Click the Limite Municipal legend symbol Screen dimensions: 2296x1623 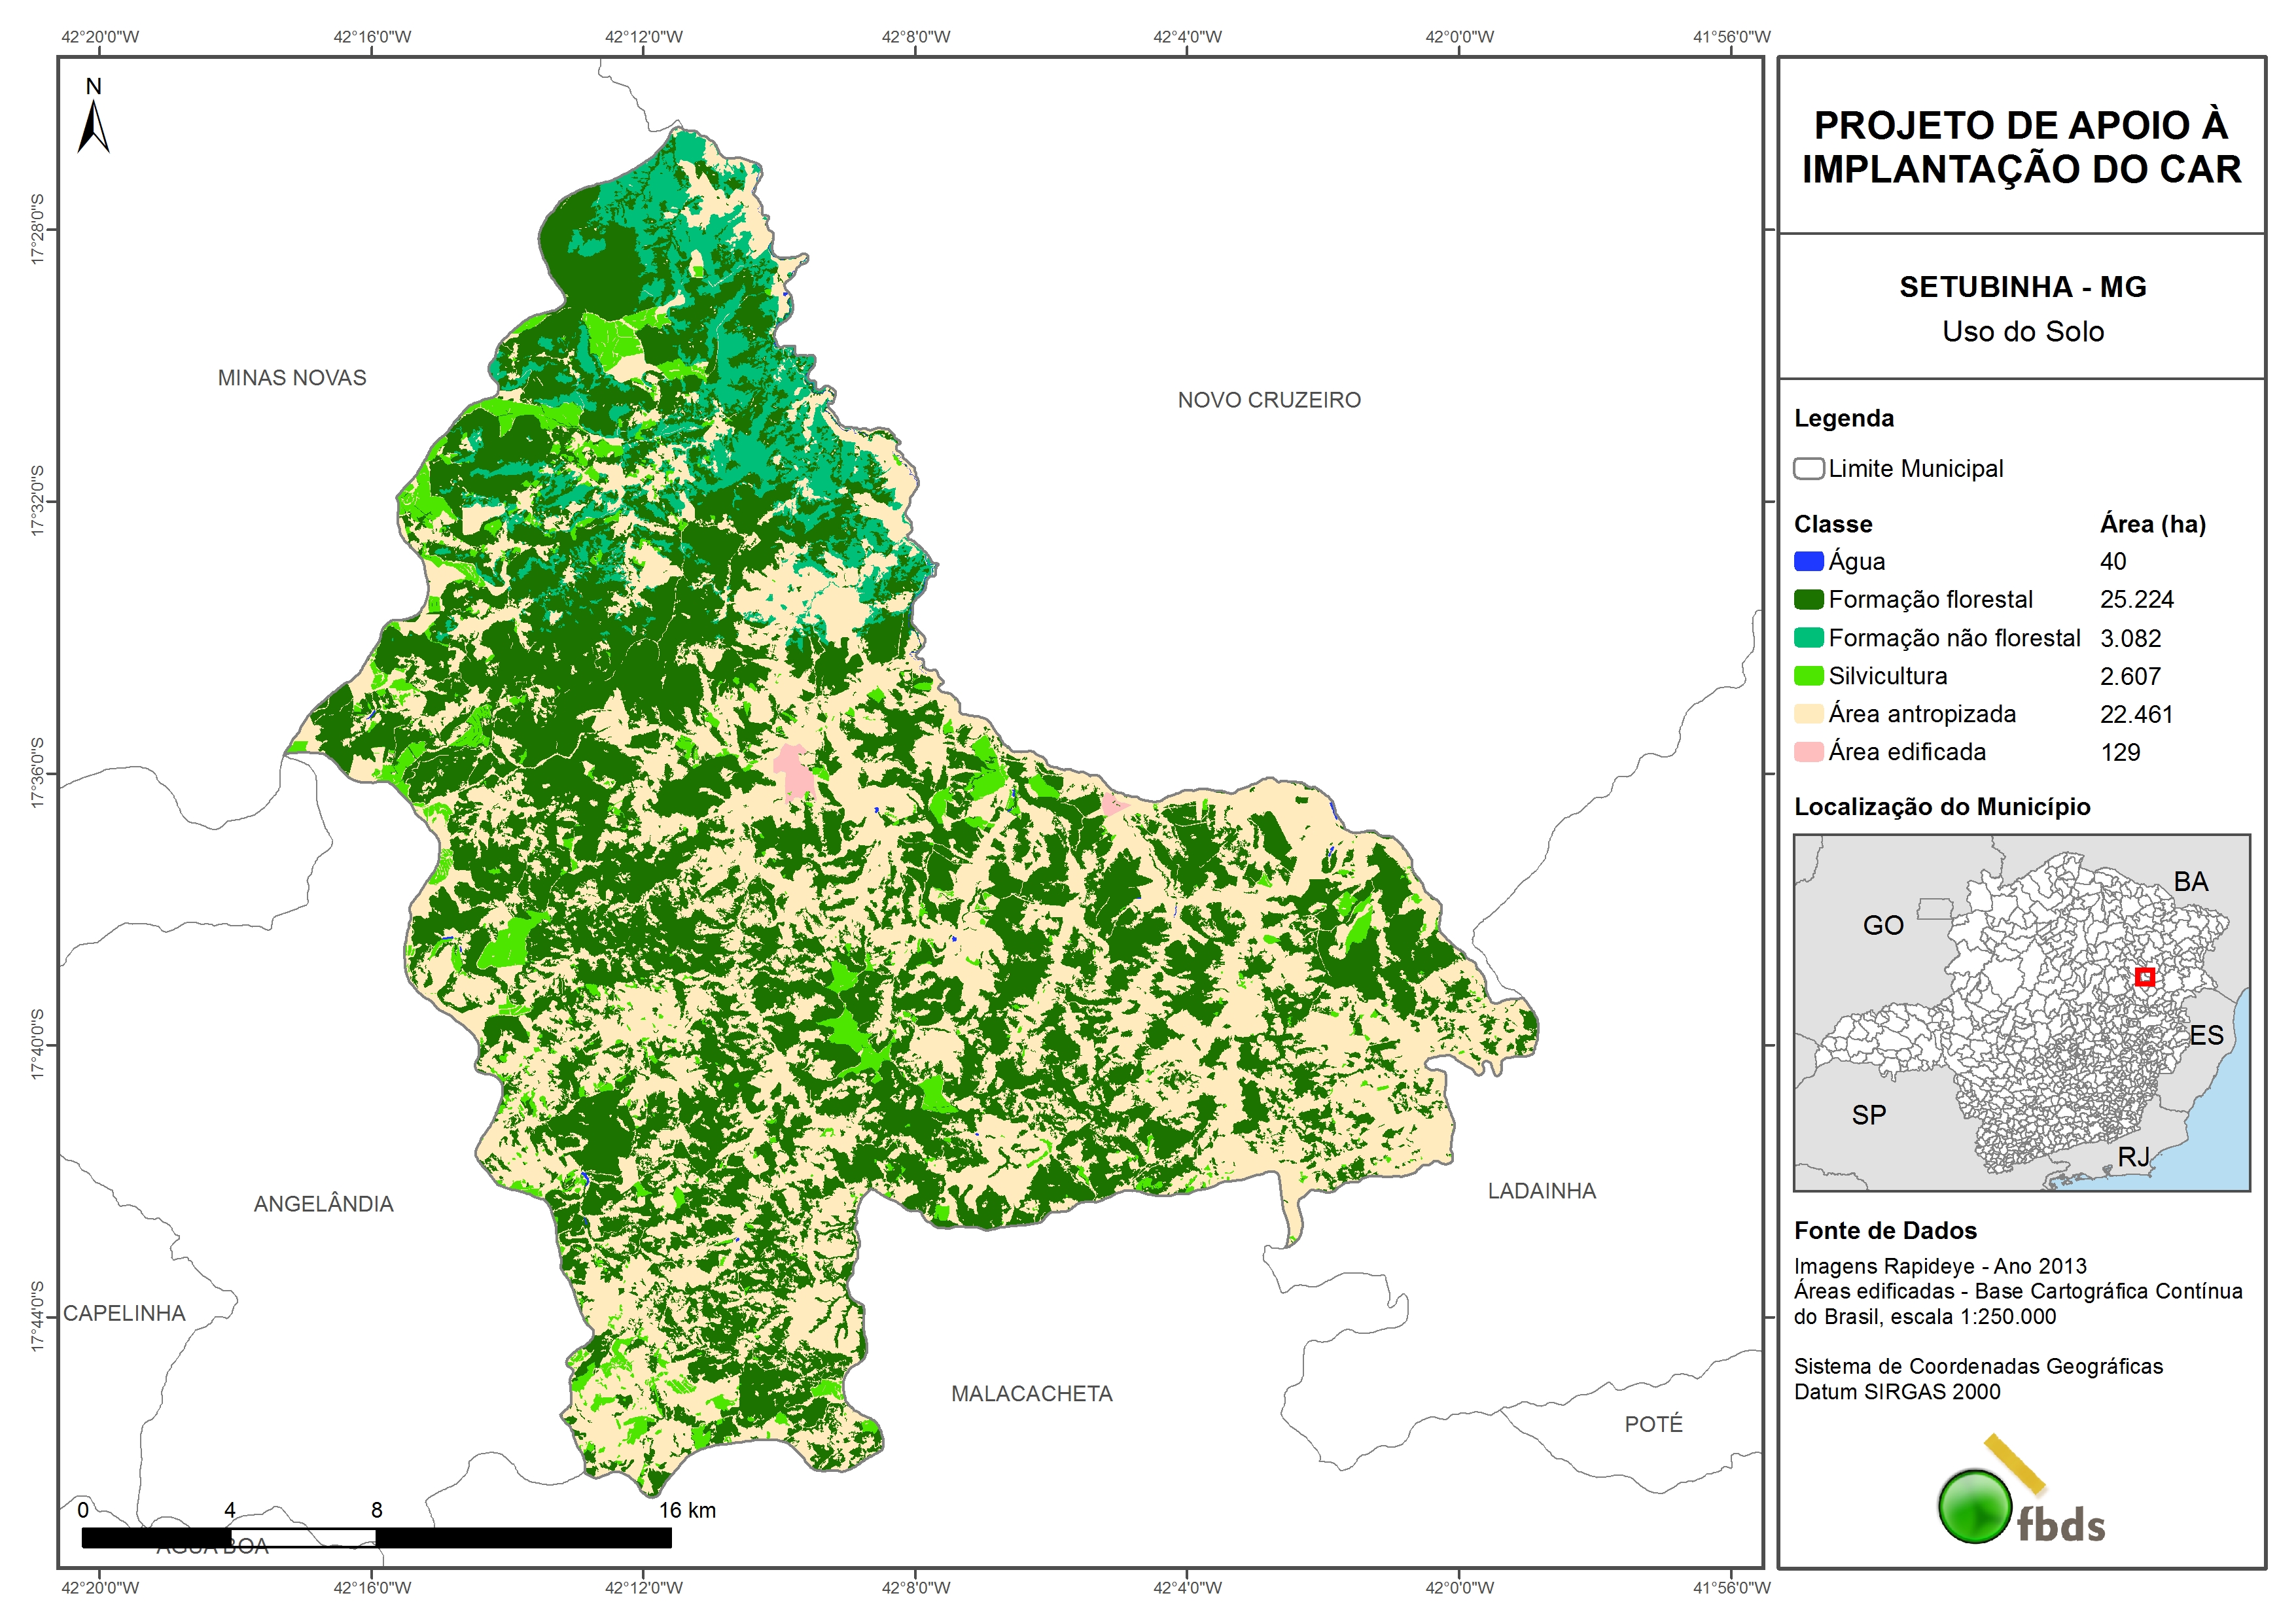click(1808, 468)
